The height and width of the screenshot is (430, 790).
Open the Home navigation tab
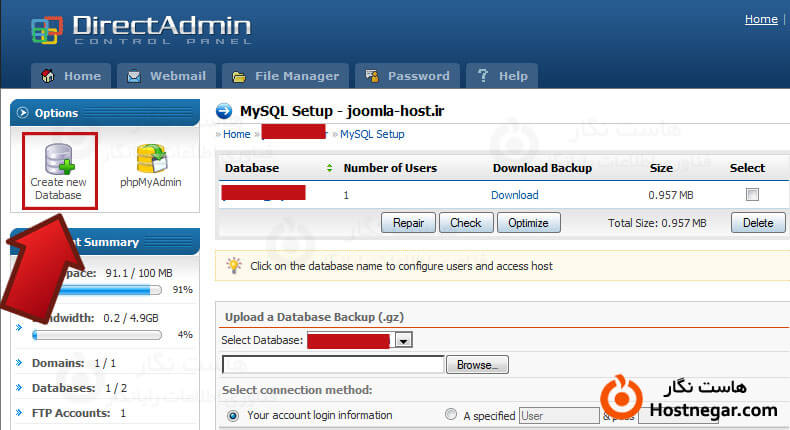[71, 76]
